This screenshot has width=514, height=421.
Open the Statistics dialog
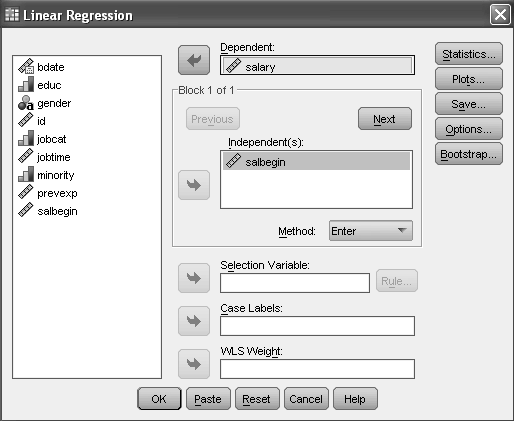tap(469, 54)
